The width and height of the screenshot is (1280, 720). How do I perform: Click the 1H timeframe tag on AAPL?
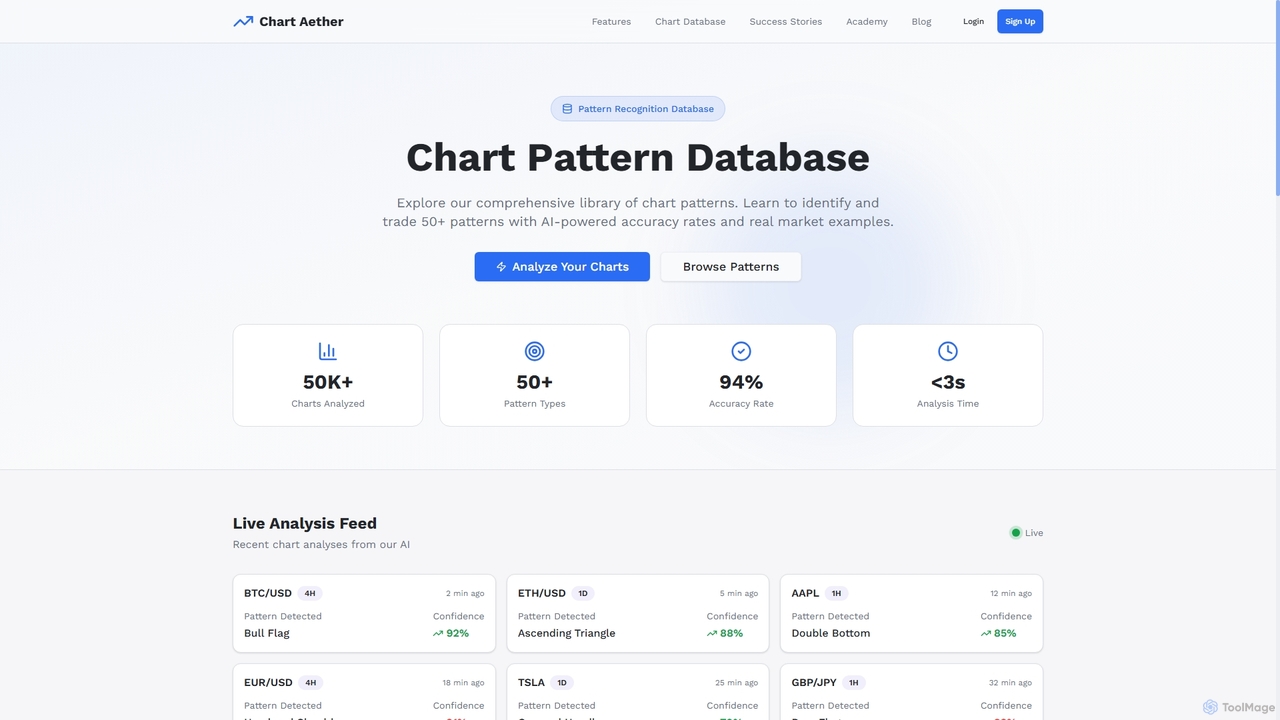point(837,594)
